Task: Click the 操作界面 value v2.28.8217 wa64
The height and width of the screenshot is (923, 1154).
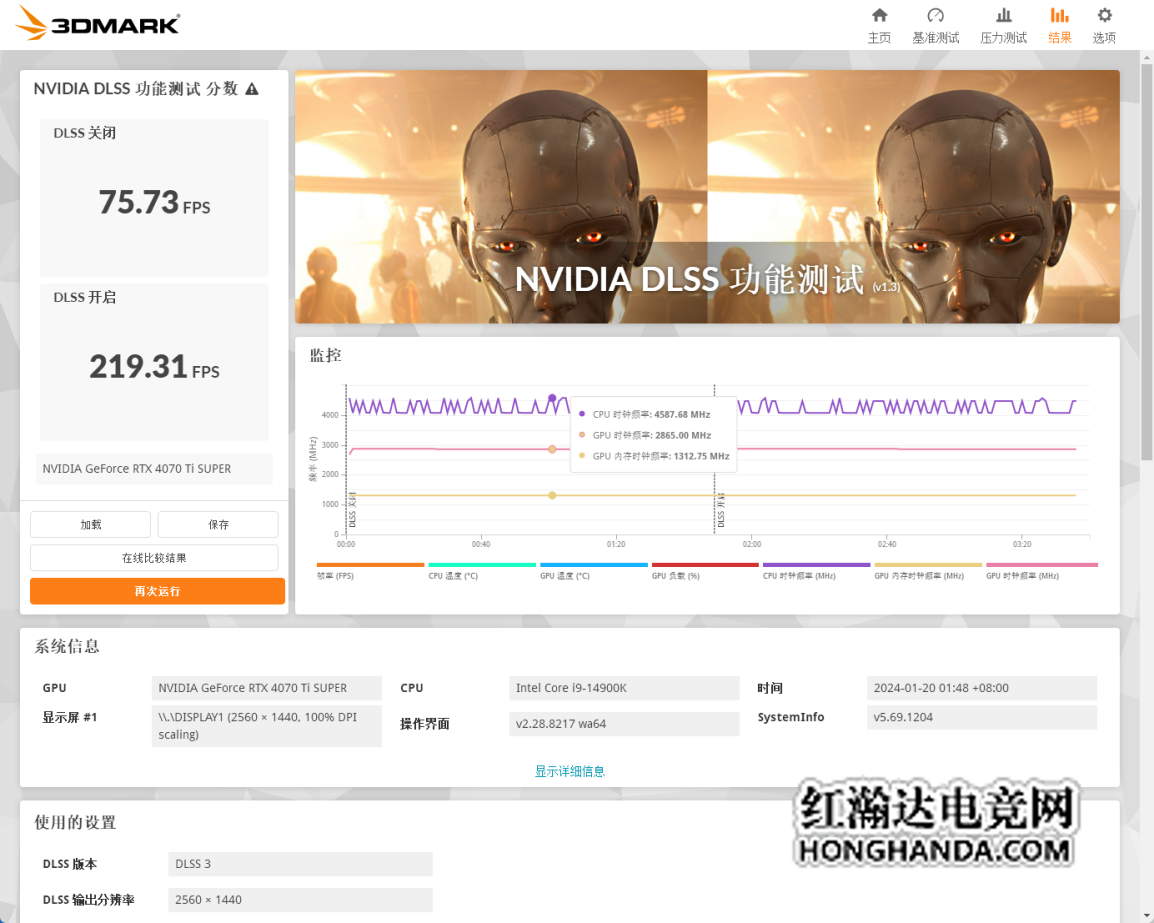Action: (x=624, y=724)
